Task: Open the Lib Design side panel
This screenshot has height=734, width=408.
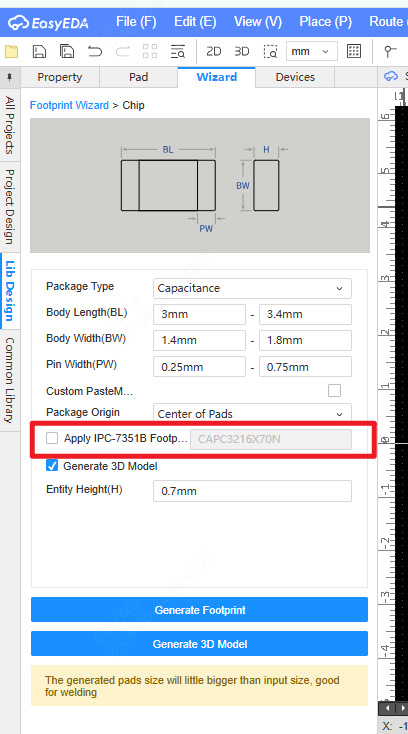Action: click(10, 290)
